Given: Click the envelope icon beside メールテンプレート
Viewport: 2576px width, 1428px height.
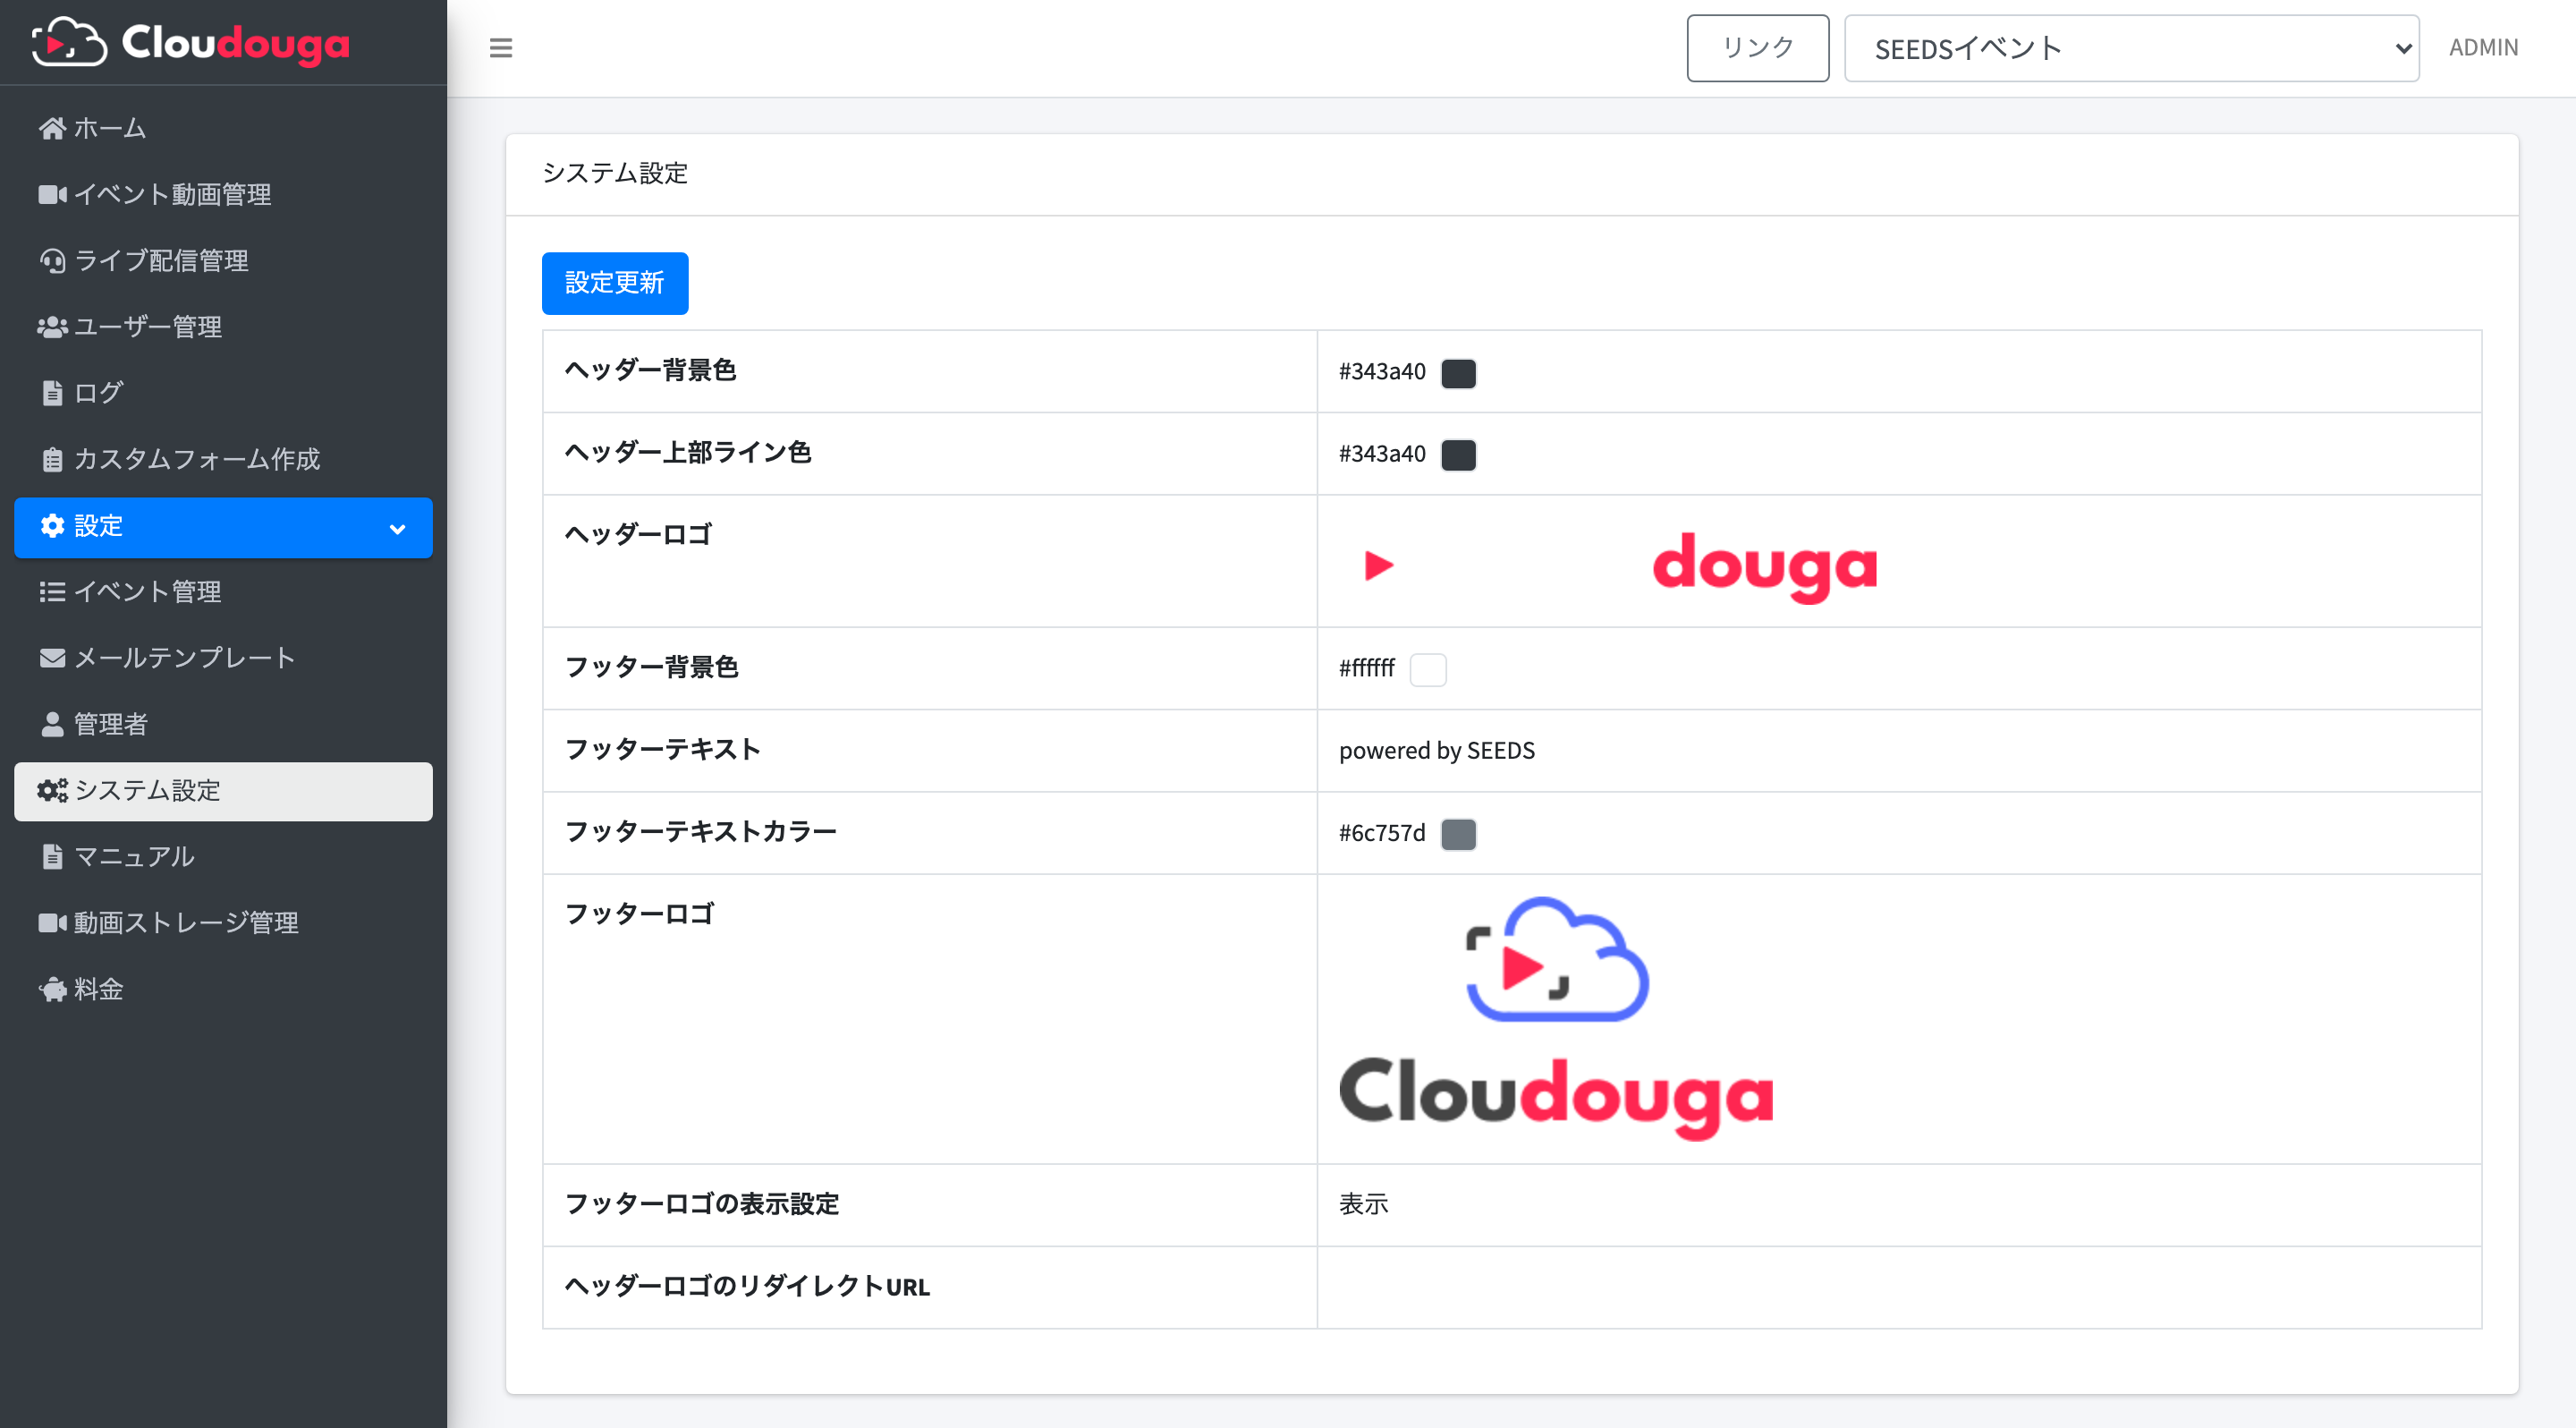Looking at the screenshot, I should pos(52,657).
